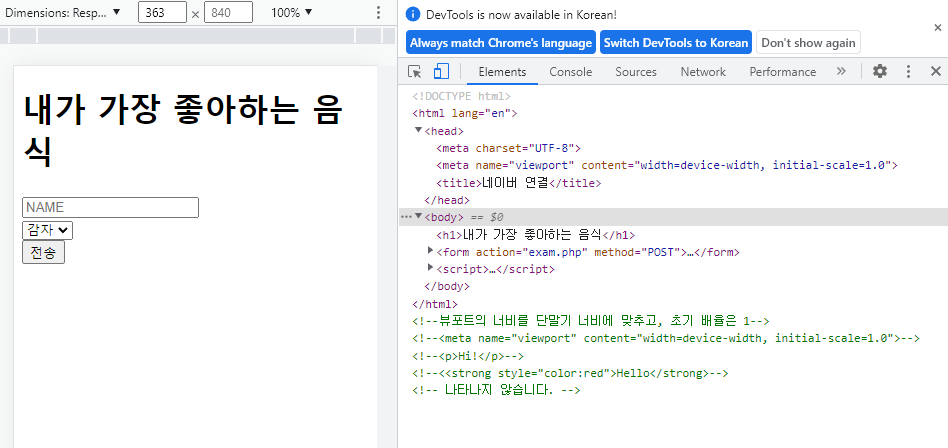This screenshot has height=448, width=948.
Task: Expand the script element node
Action: pyautogui.click(x=430, y=267)
